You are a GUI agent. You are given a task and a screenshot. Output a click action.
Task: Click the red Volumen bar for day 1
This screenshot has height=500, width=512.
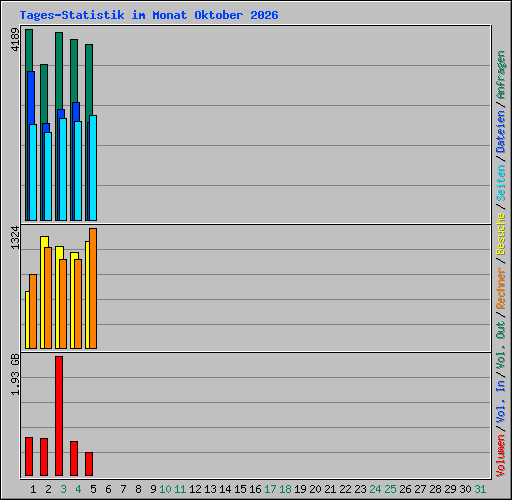click(x=29, y=456)
